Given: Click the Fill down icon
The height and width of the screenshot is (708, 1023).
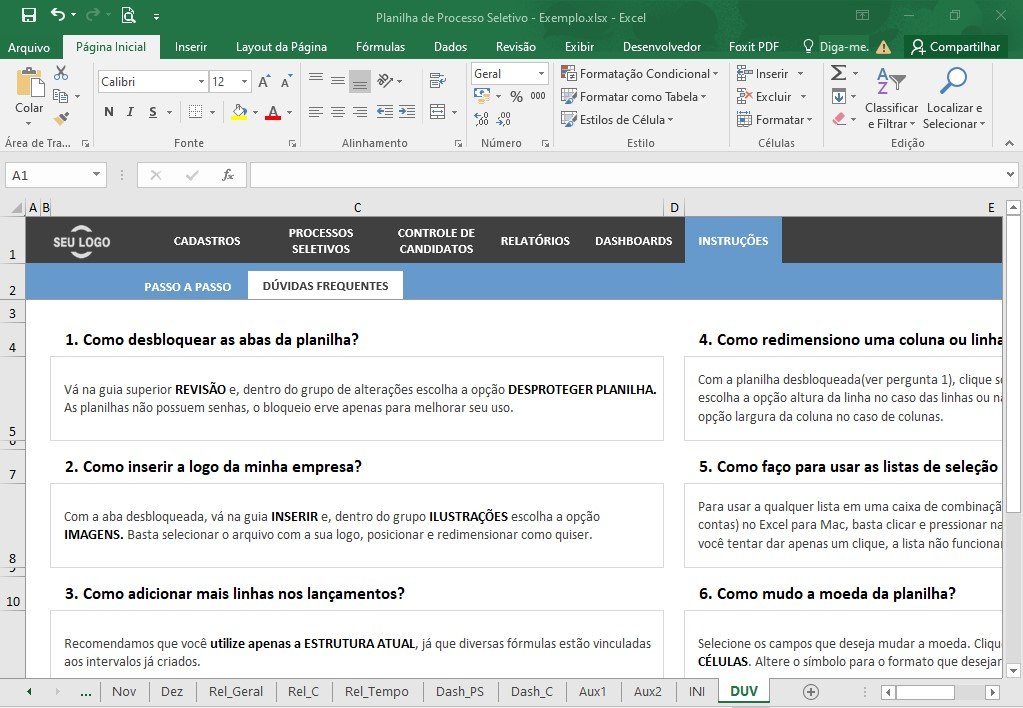Looking at the screenshot, I should pos(839,97).
